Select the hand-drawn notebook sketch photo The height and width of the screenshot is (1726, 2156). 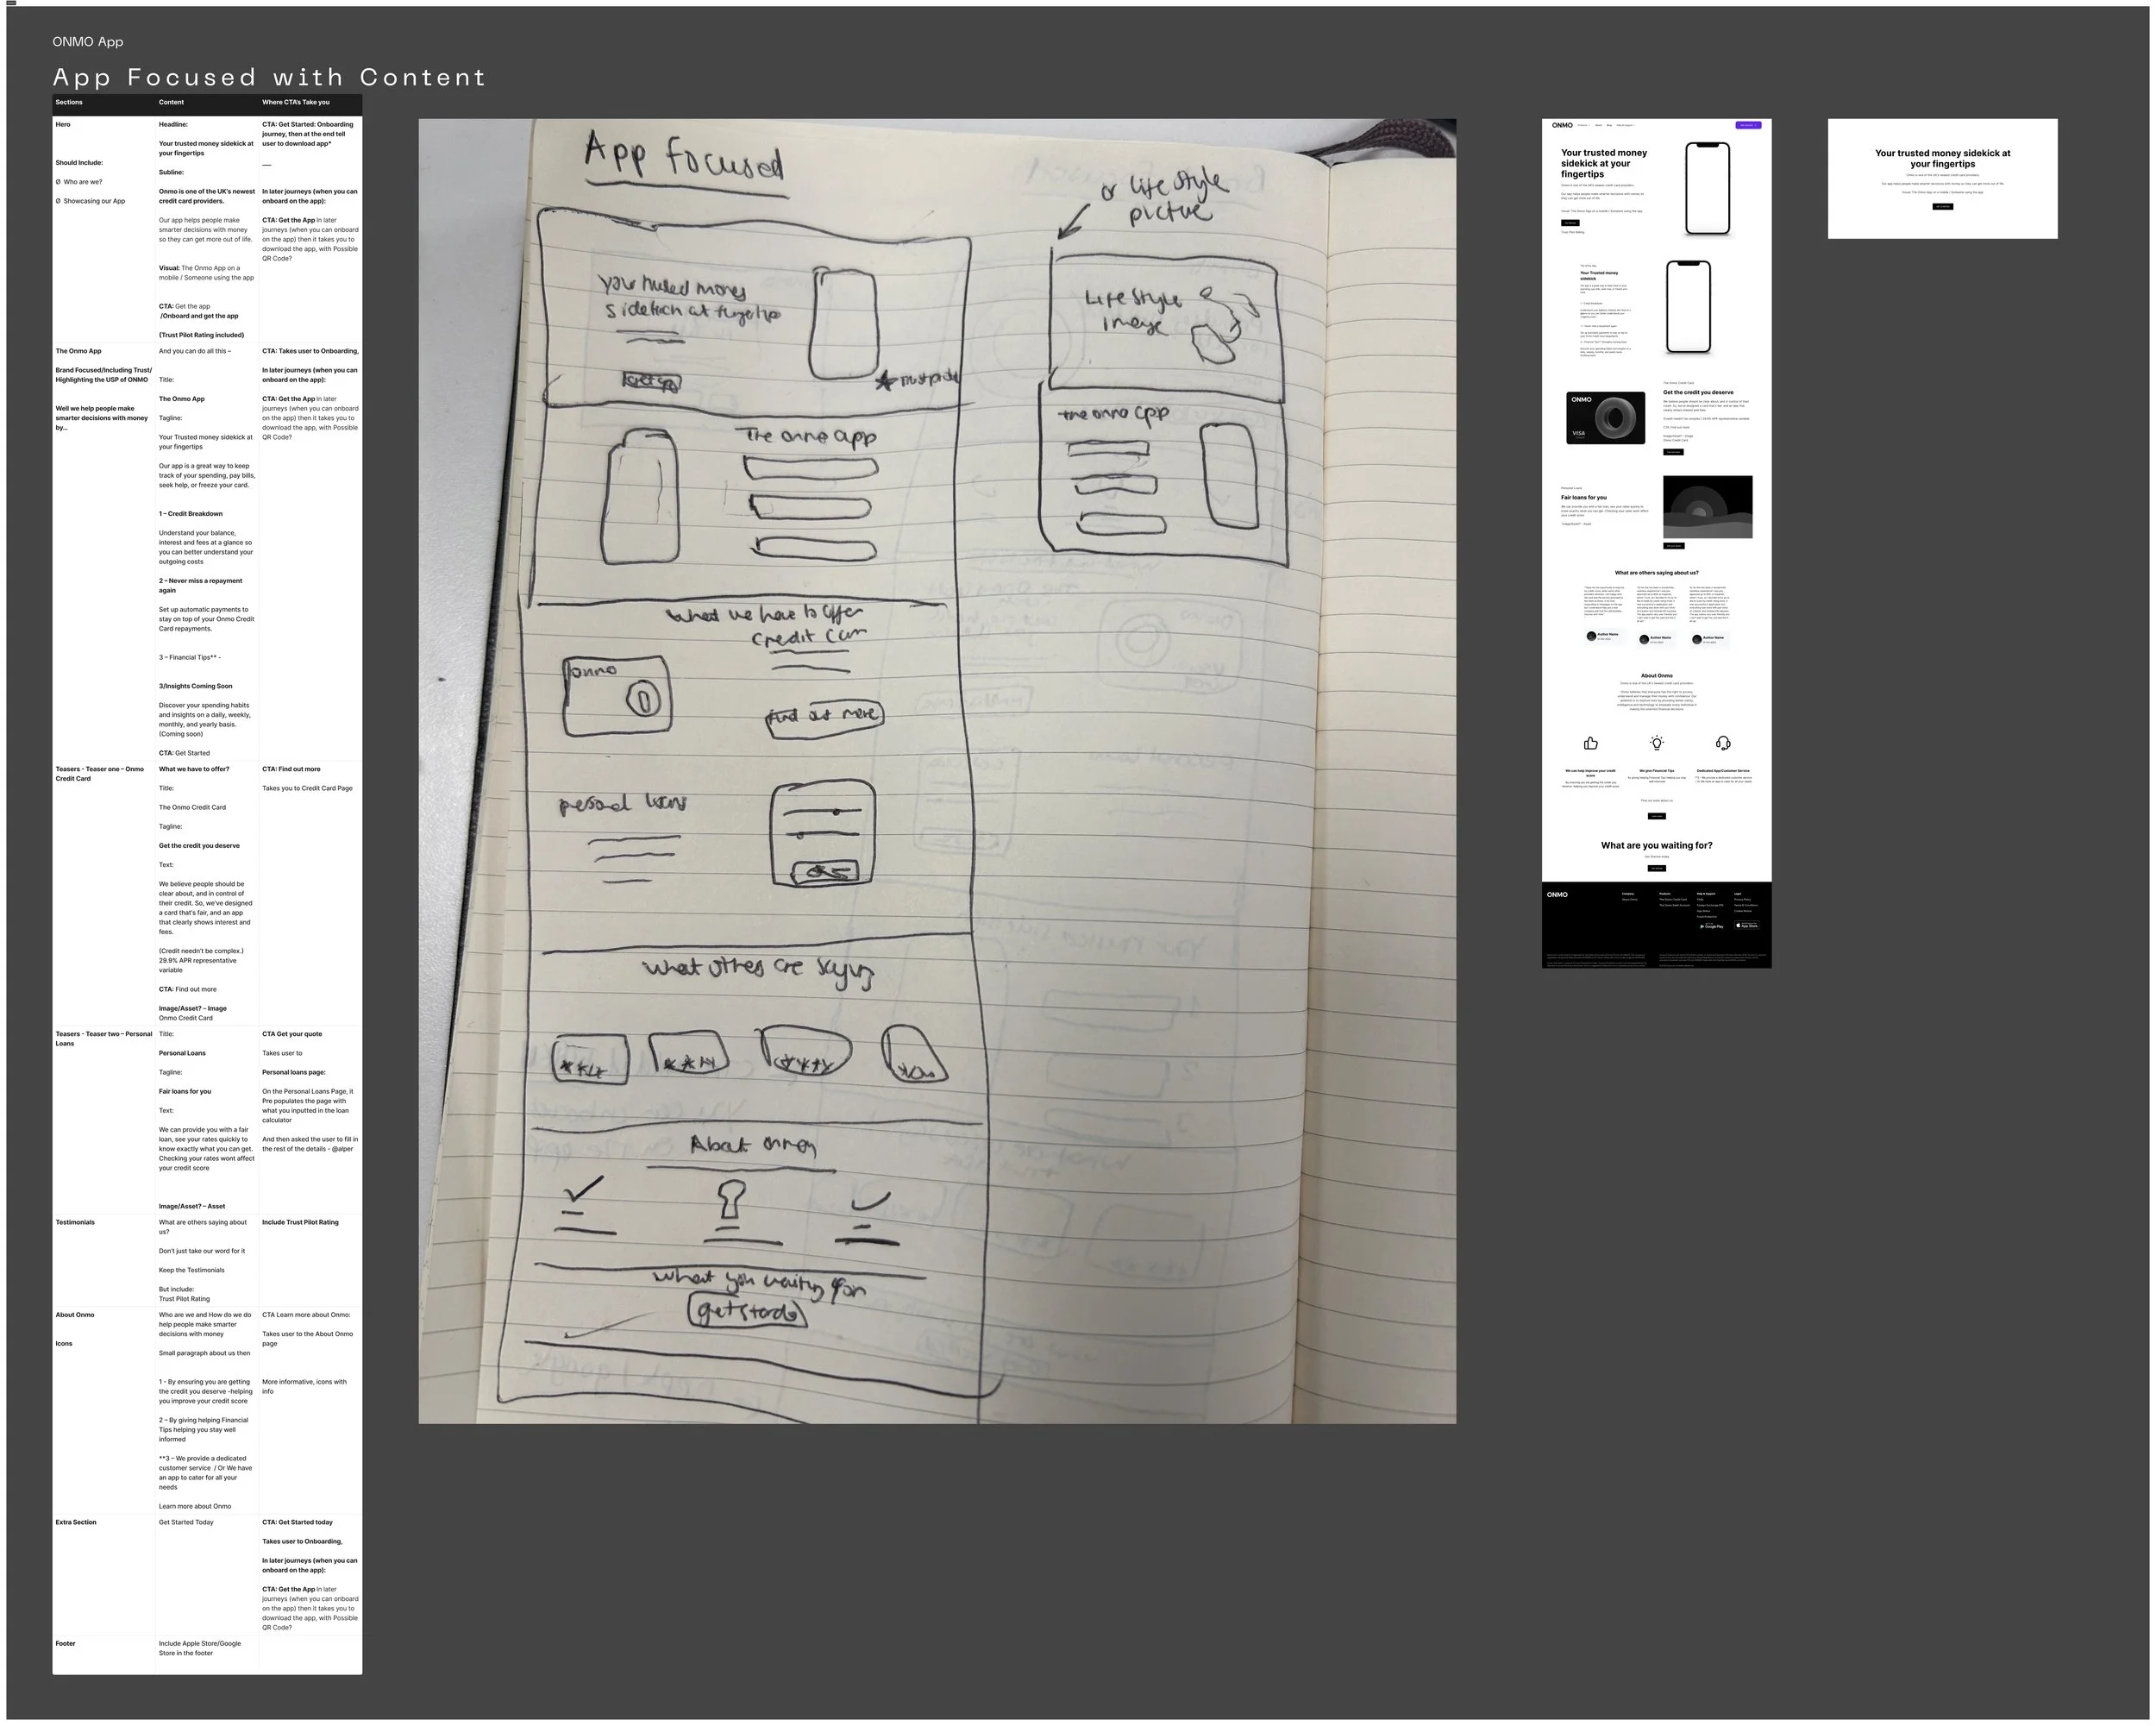(x=936, y=770)
